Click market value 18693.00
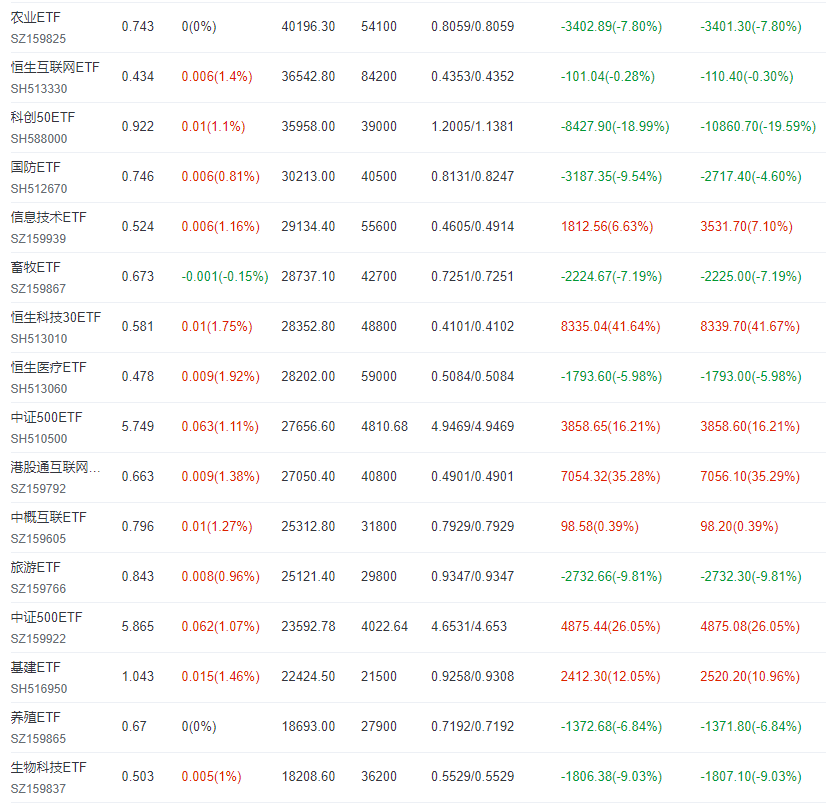 (308, 727)
